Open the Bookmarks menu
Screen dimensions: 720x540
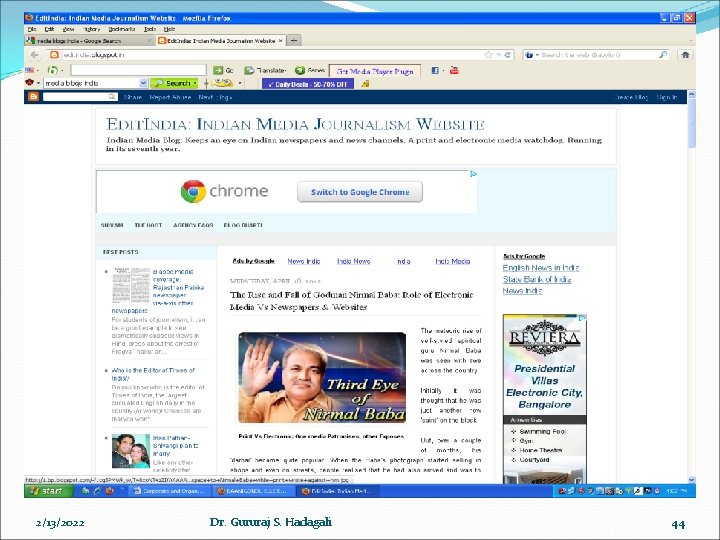pyautogui.click(x=122, y=29)
